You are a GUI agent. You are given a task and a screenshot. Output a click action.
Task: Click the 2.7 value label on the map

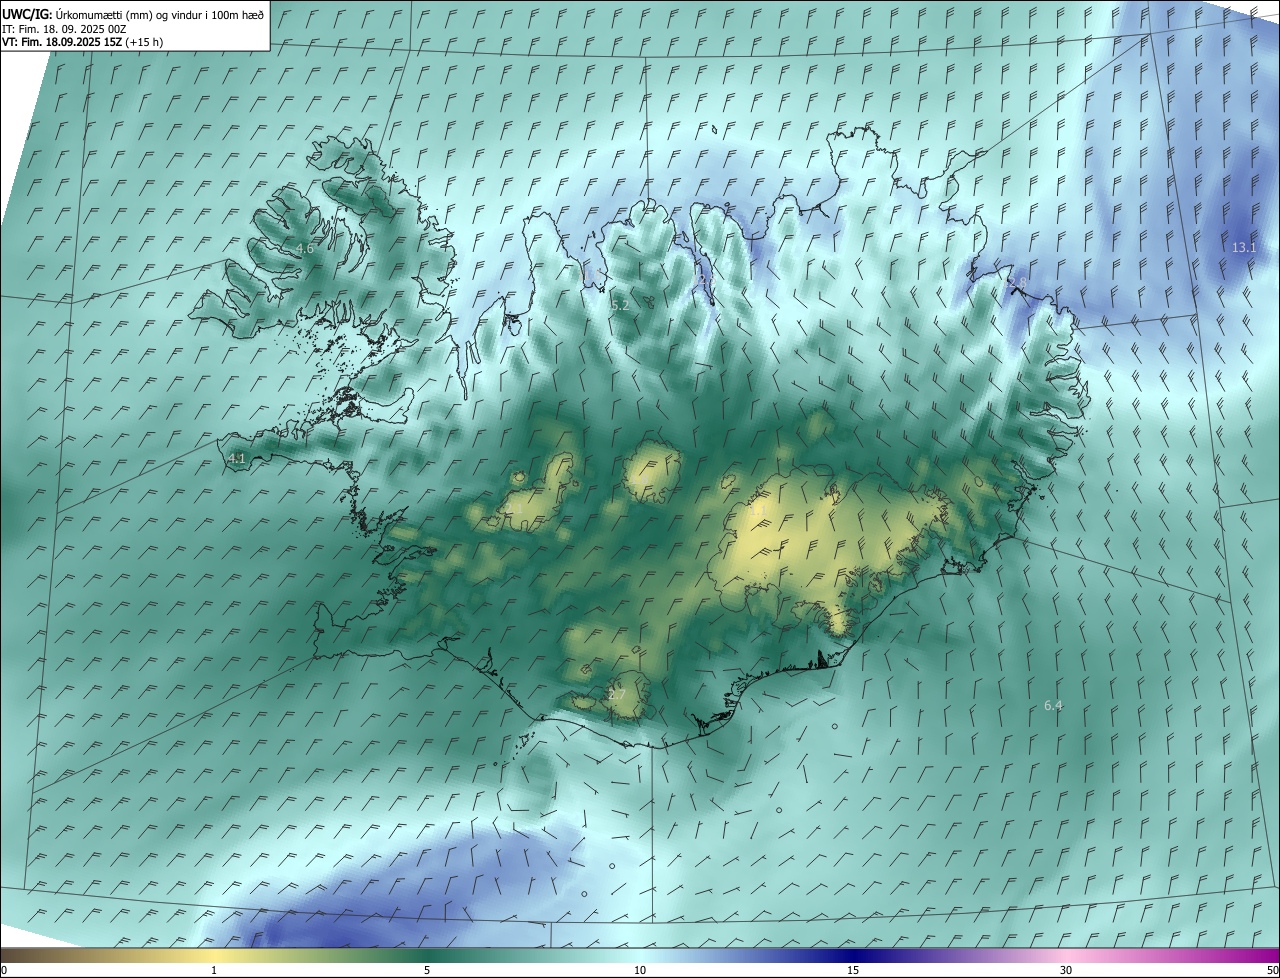click(617, 694)
